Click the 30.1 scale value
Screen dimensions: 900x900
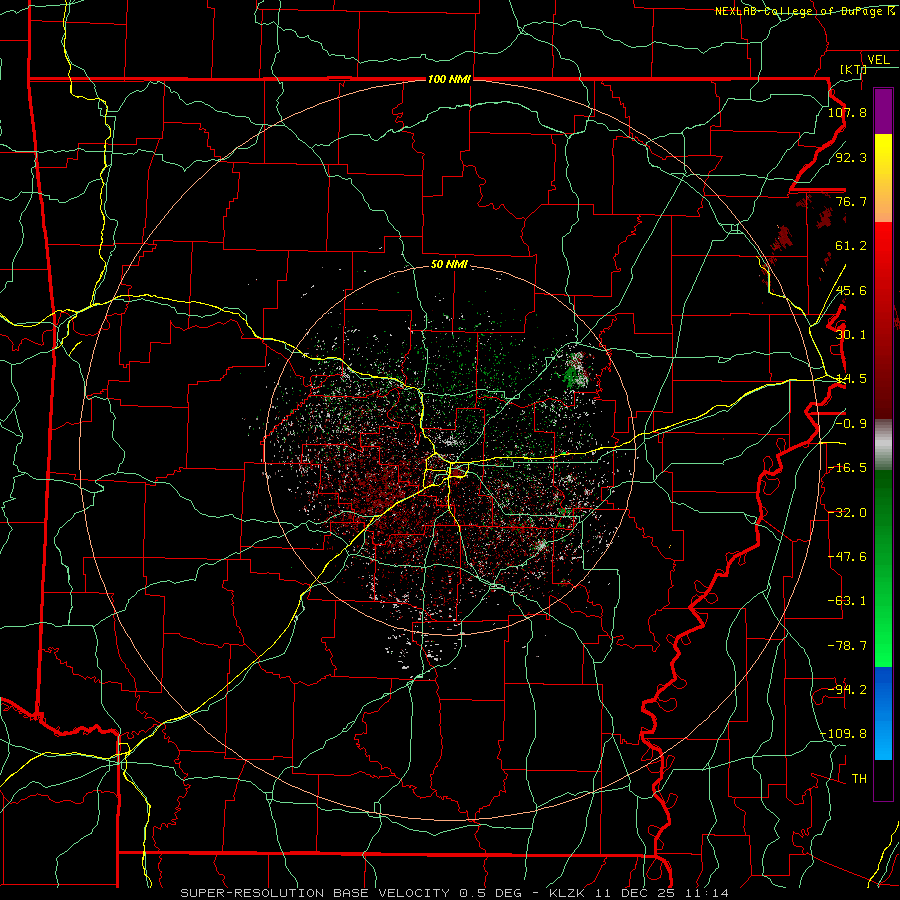(x=851, y=335)
